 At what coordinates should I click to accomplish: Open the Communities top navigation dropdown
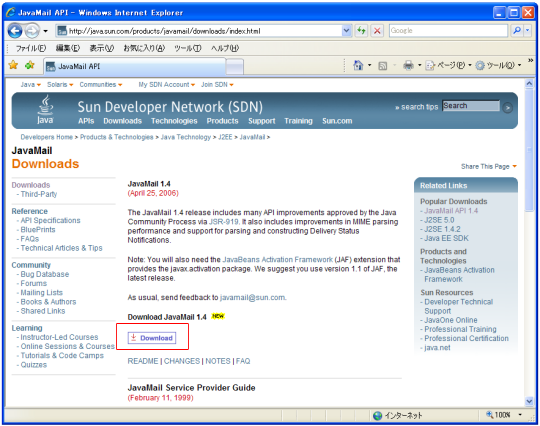point(101,85)
